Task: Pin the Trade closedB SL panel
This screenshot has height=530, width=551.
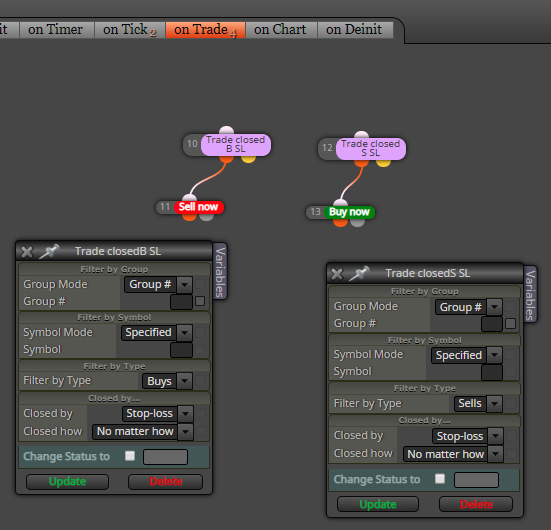Action: point(48,251)
